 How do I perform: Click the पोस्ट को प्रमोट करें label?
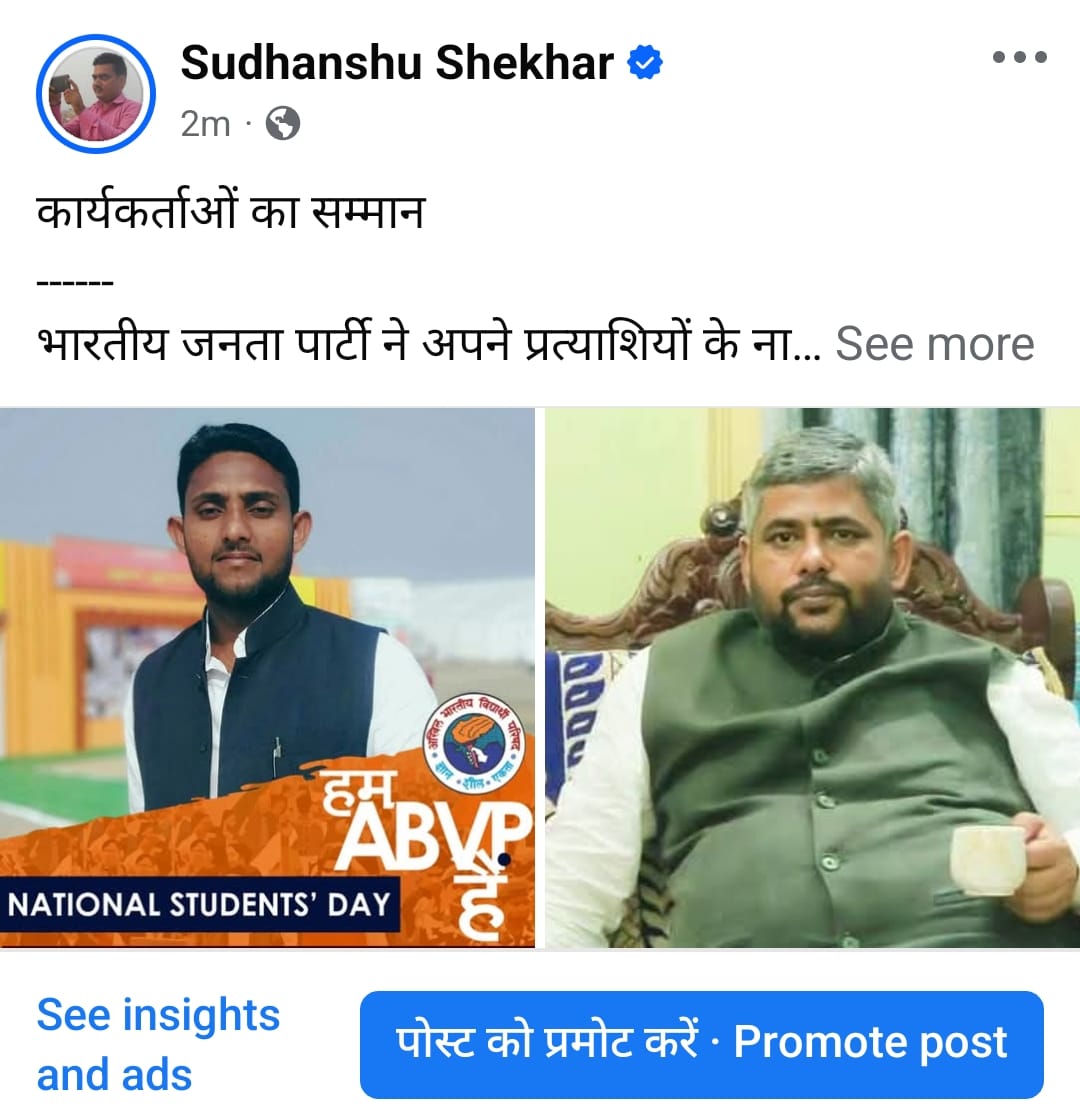click(x=546, y=1042)
